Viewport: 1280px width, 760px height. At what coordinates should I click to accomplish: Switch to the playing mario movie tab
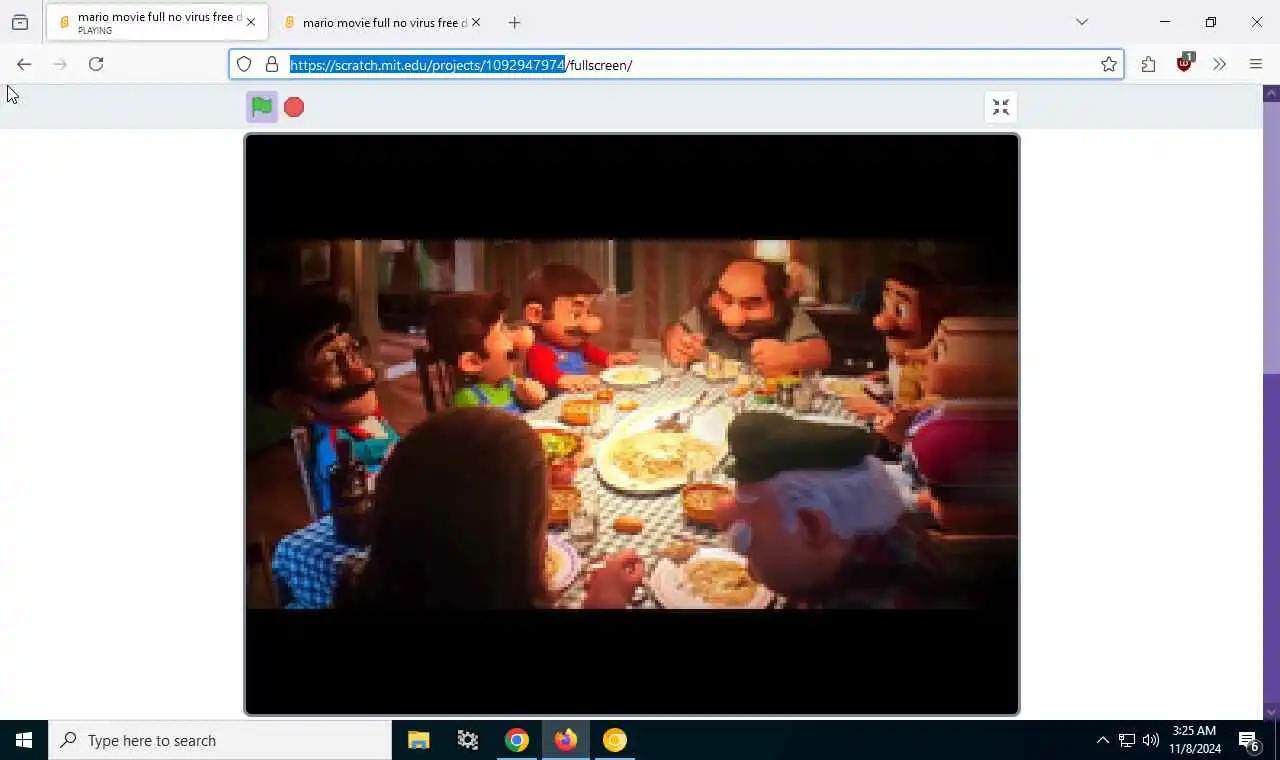coord(157,22)
